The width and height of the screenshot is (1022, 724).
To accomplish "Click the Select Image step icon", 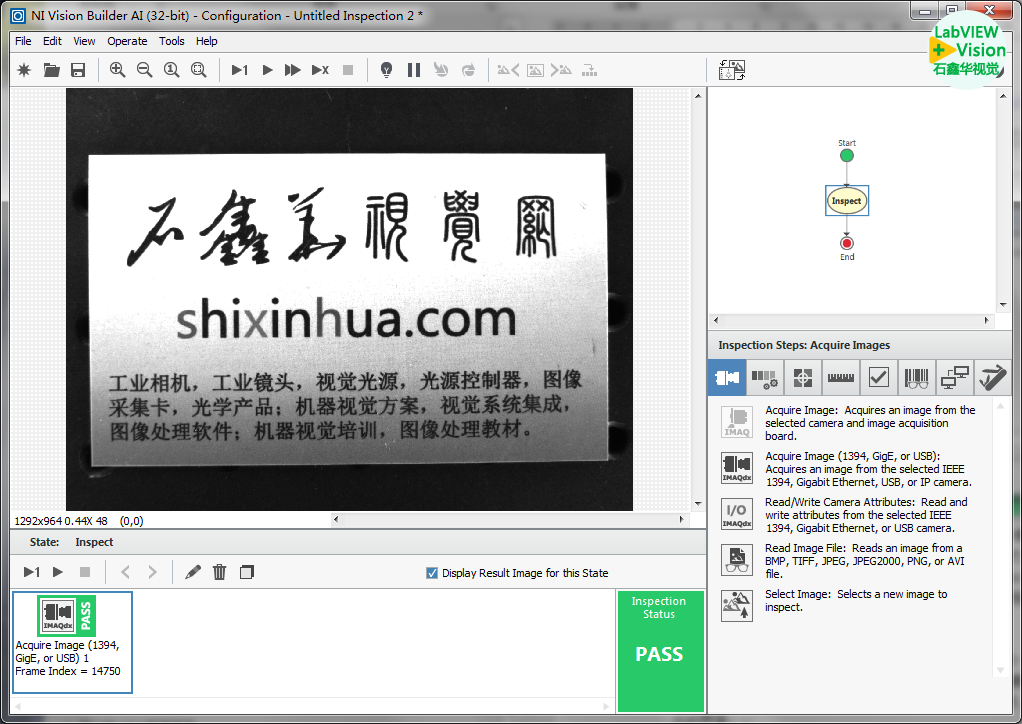I will [737, 605].
